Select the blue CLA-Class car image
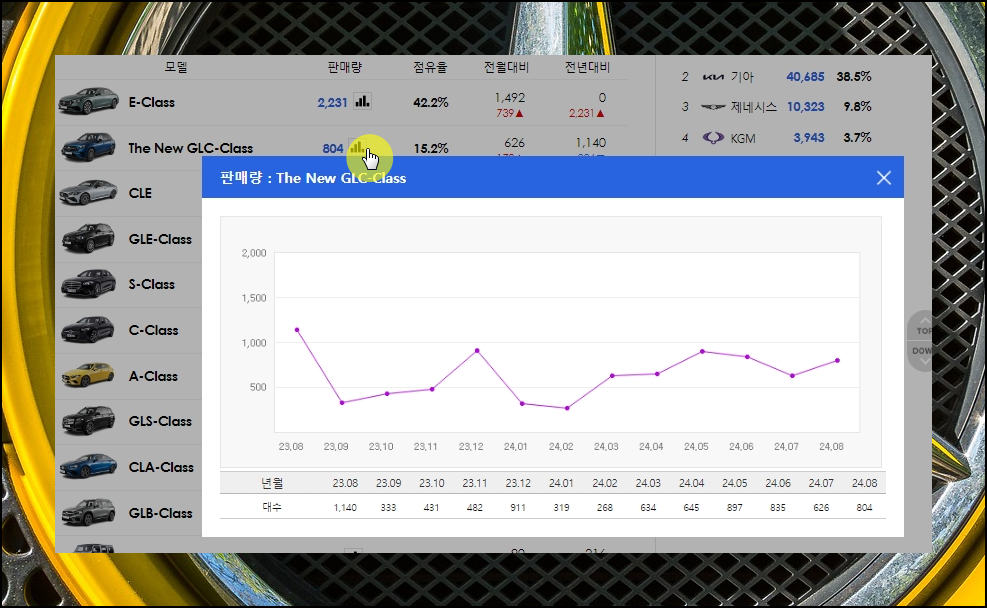Screen dimensions: 987x608 (89, 466)
